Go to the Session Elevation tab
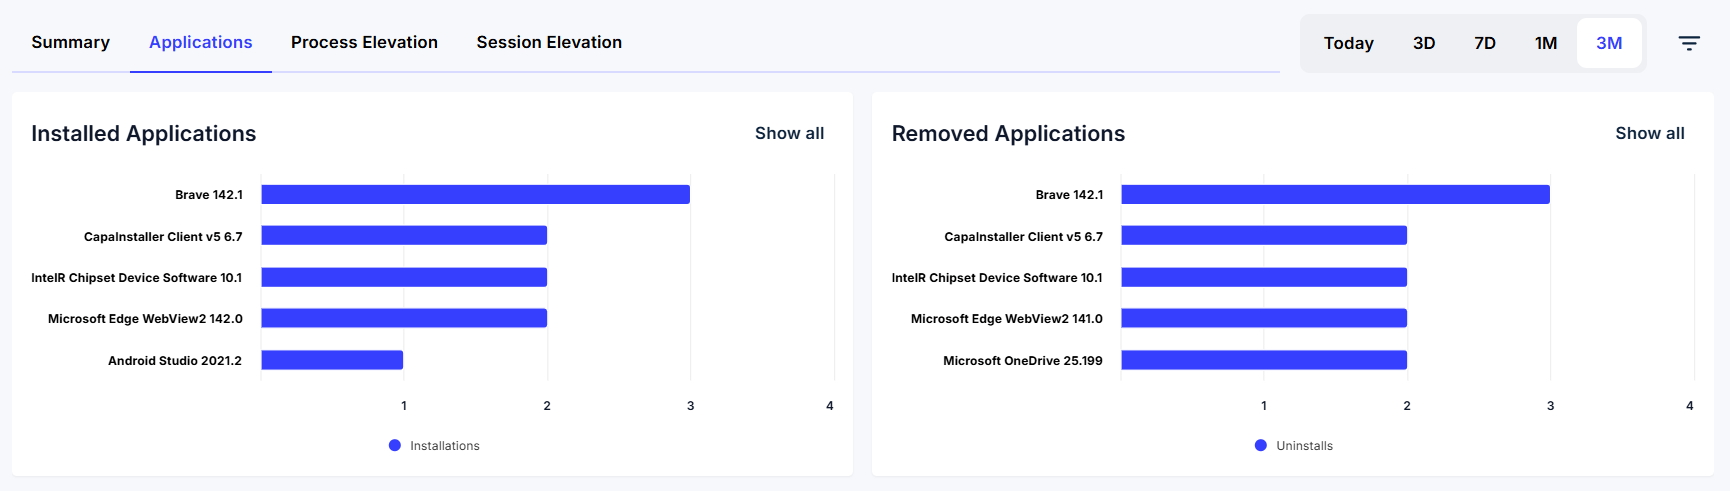 pyautogui.click(x=549, y=42)
